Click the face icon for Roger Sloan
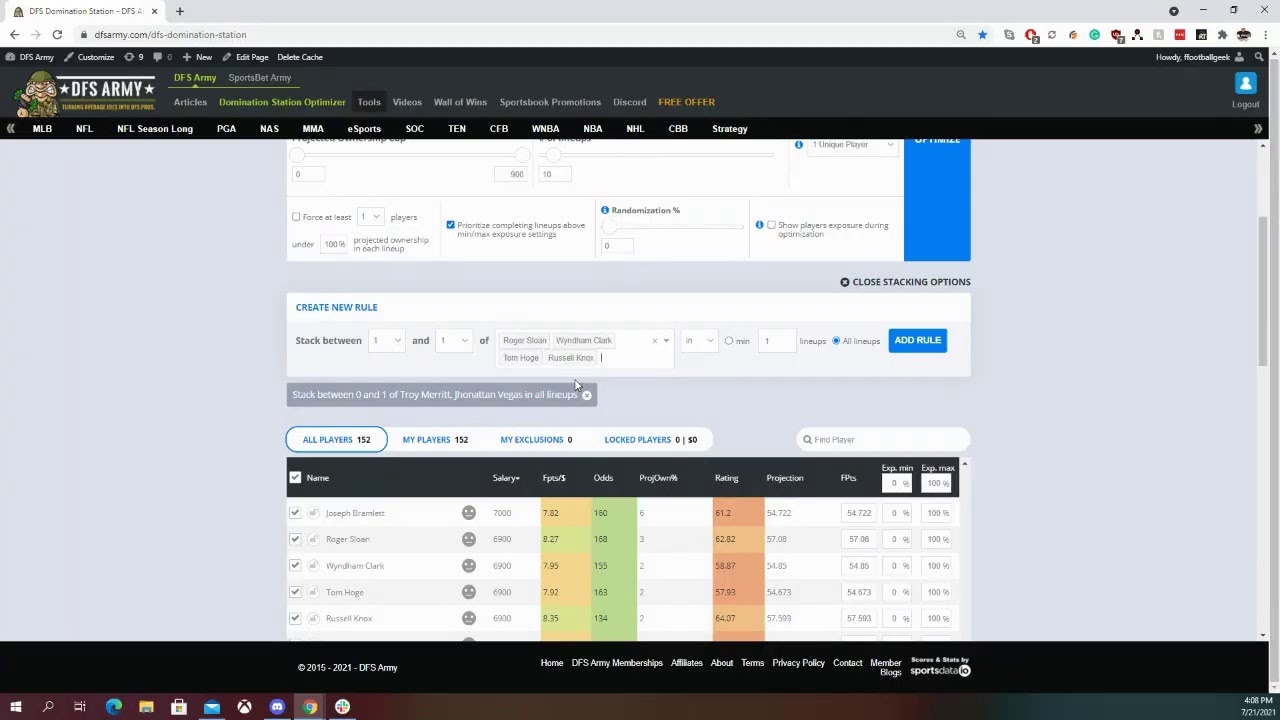Image resolution: width=1280 pixels, height=720 pixels. coord(469,539)
